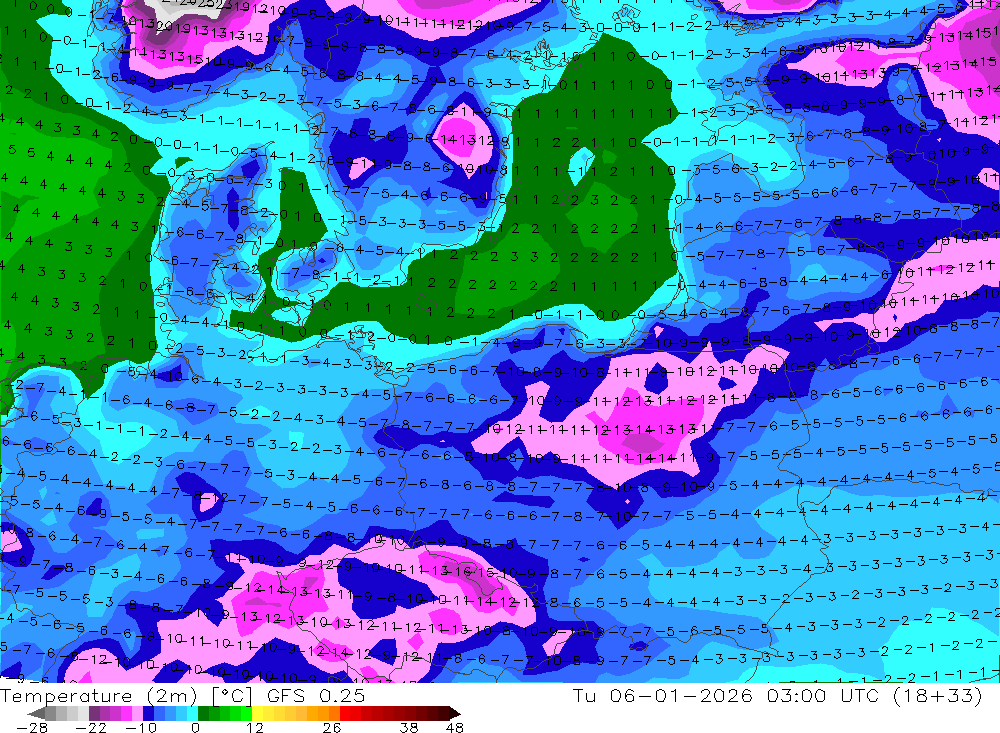Click the 'GFS 0.25' model label

tap(316, 695)
